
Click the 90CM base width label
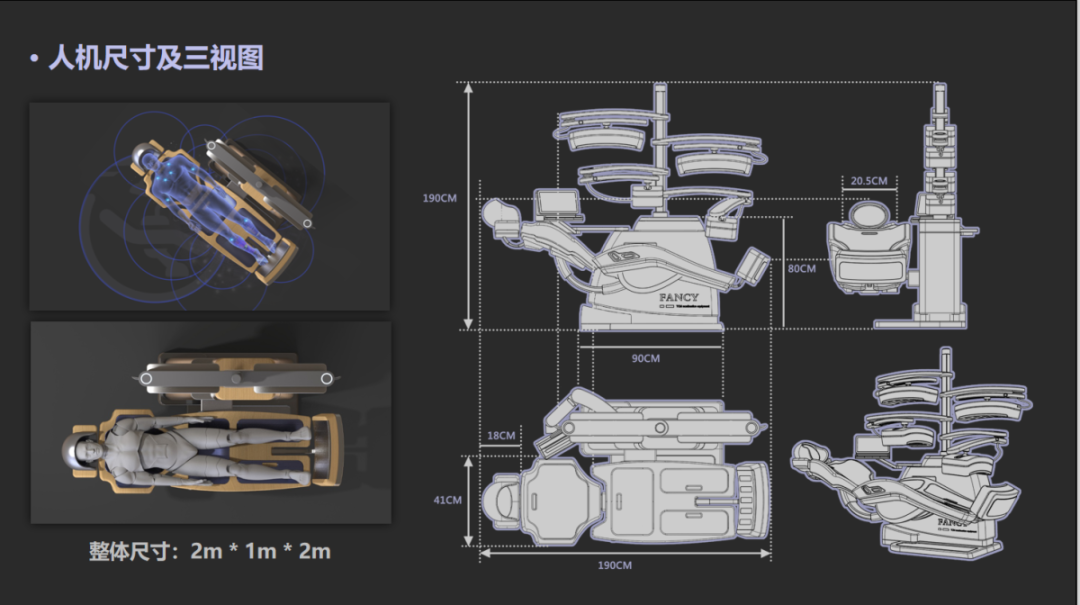click(x=645, y=358)
